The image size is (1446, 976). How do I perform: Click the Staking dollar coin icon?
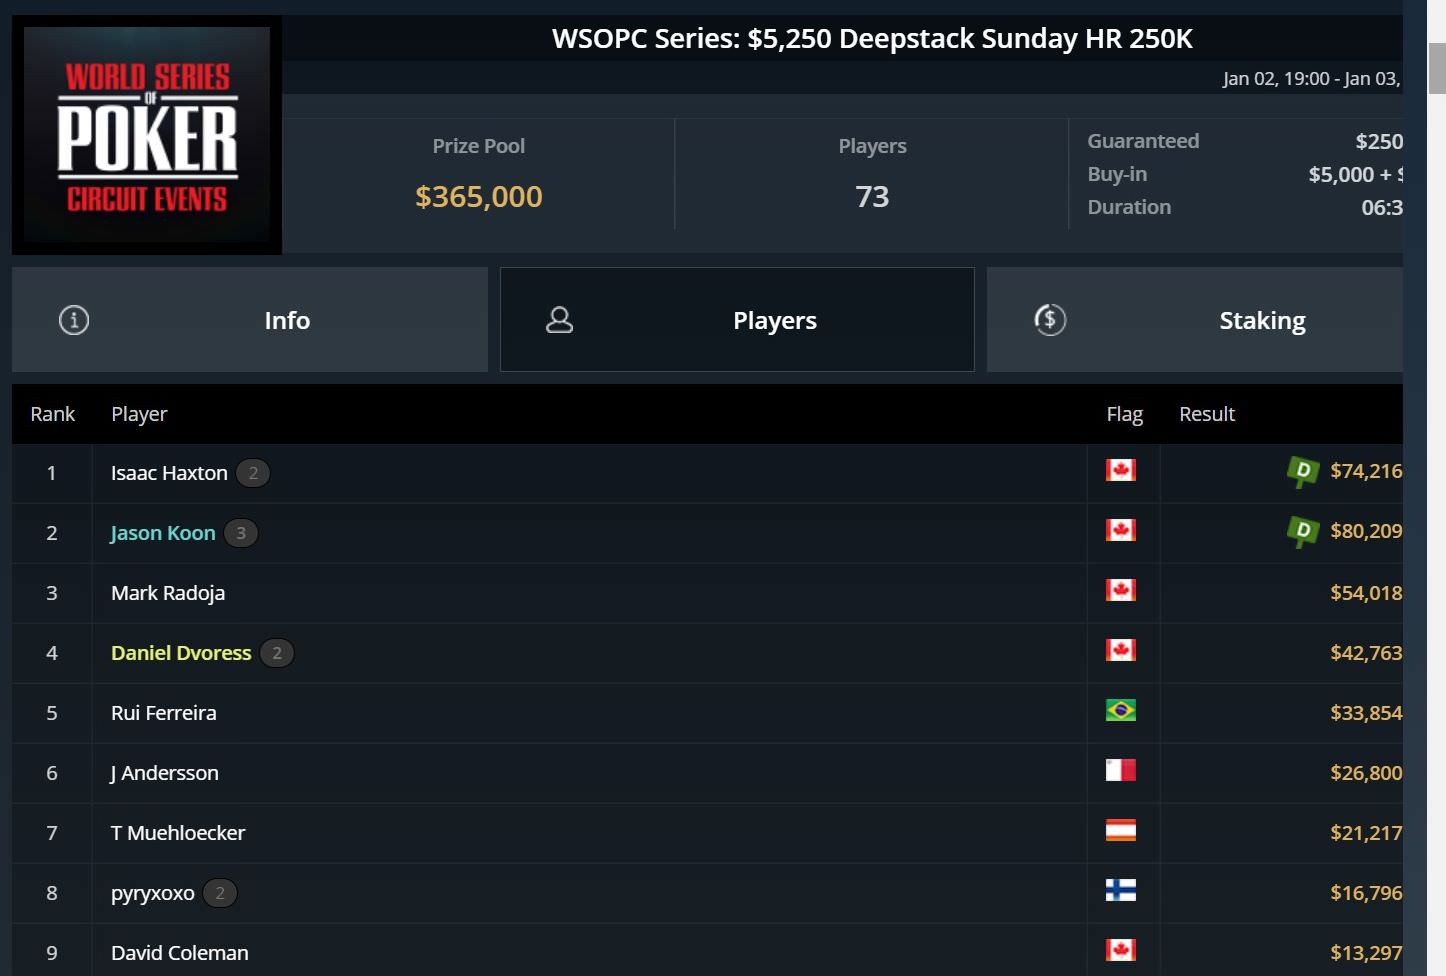(x=1049, y=320)
